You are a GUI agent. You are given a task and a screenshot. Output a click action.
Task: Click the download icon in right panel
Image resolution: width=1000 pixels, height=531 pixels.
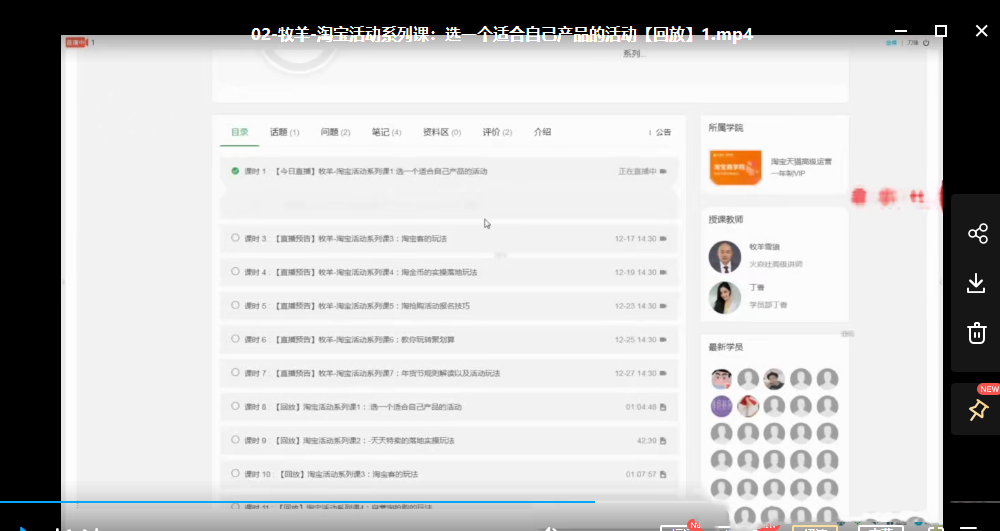[976, 283]
